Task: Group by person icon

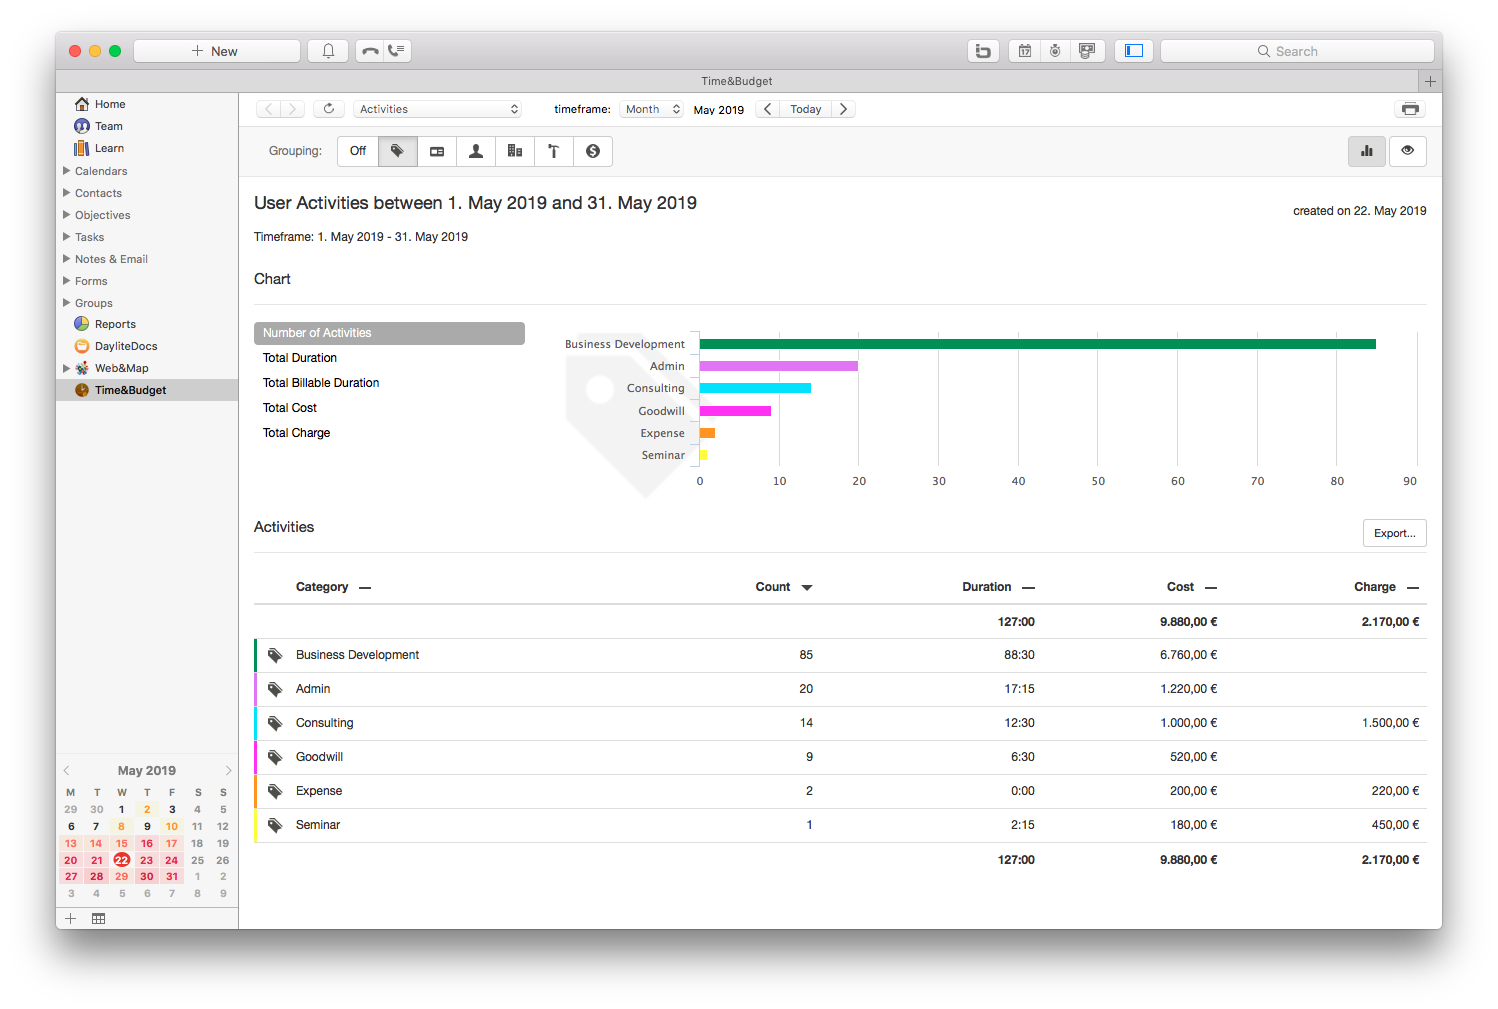Action: click(x=476, y=151)
